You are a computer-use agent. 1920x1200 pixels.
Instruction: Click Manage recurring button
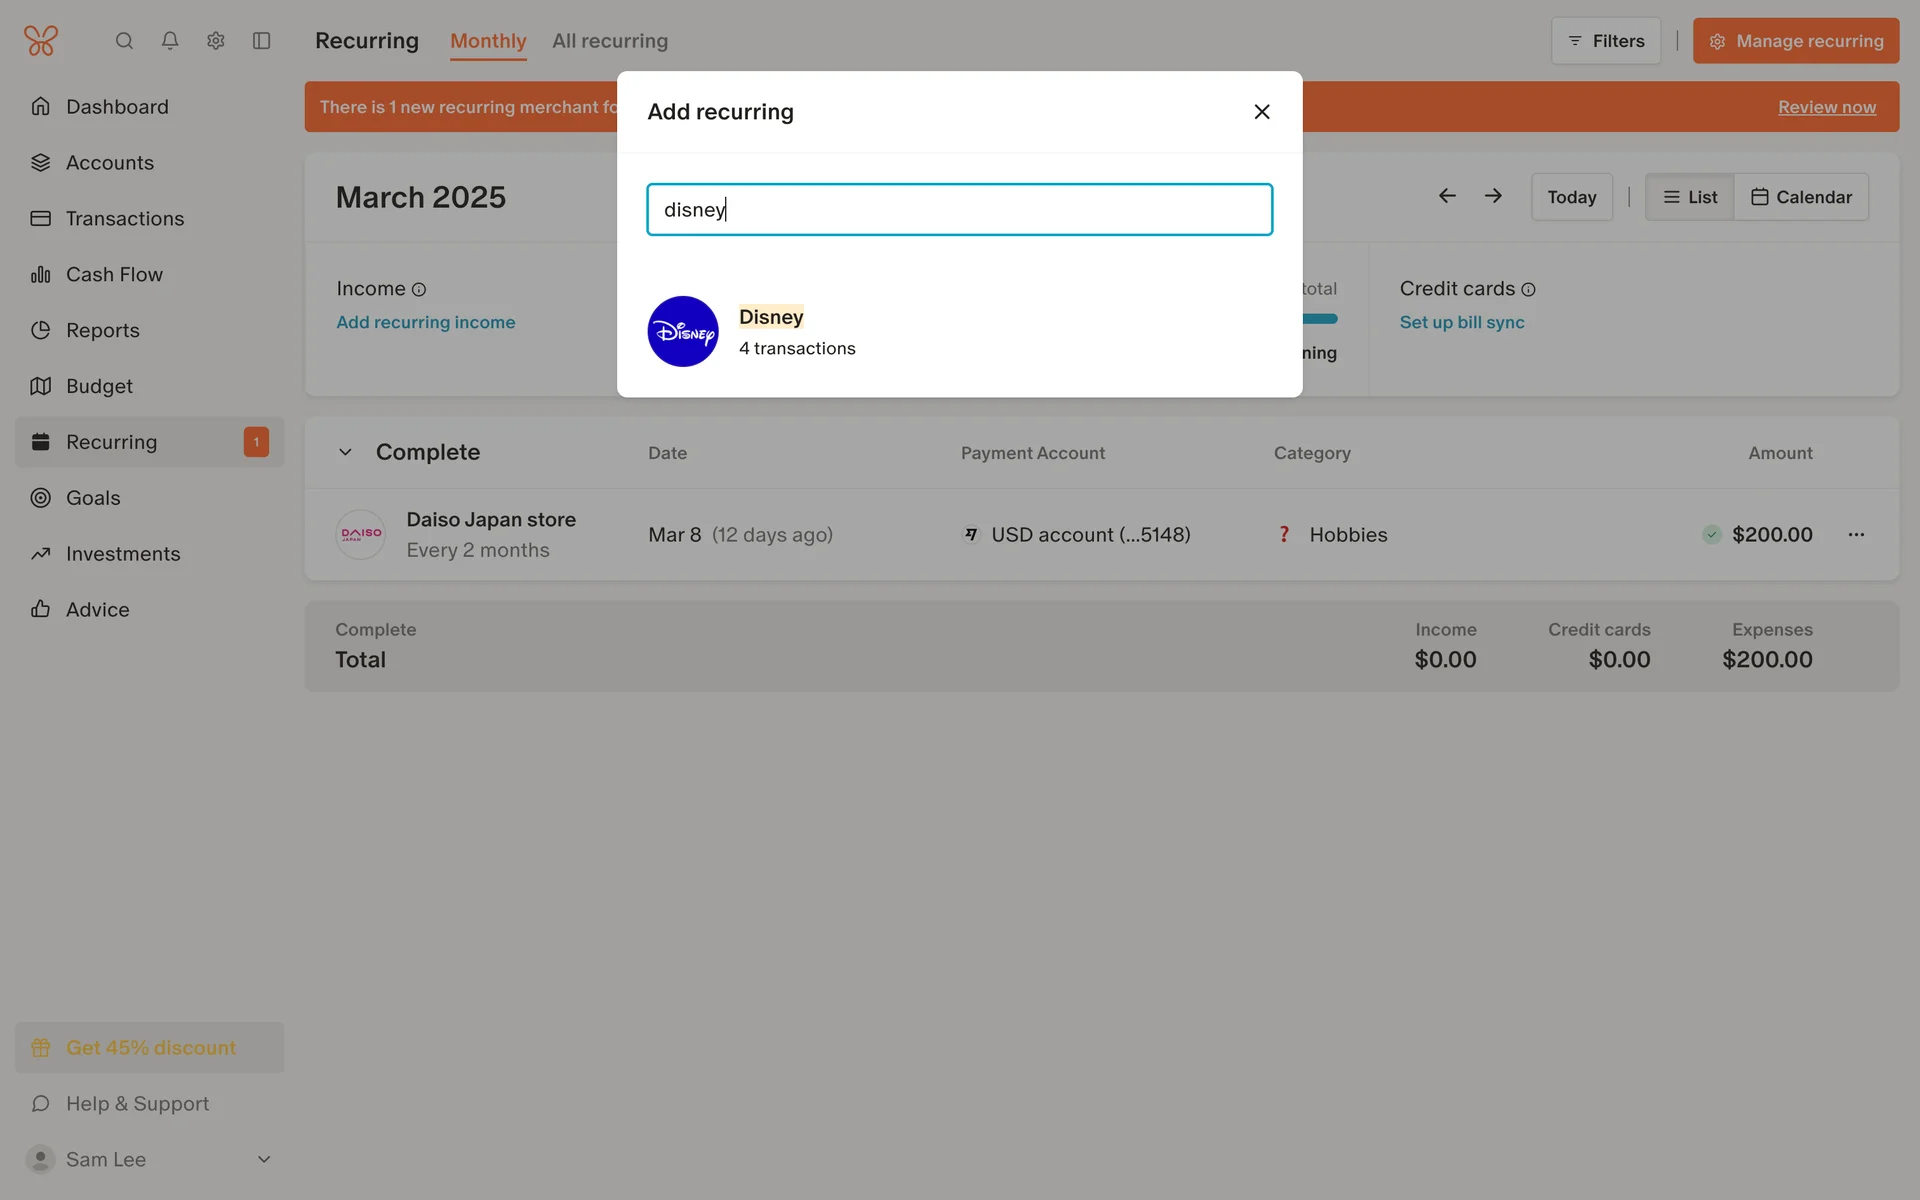1796,41
